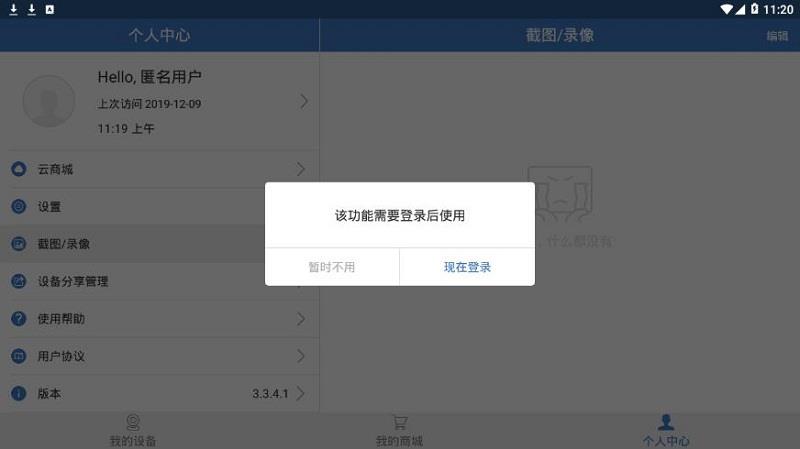Image resolution: width=800 pixels, height=449 pixels.
Task: Tap the 设置 settings gear icon
Action: click(x=19, y=206)
